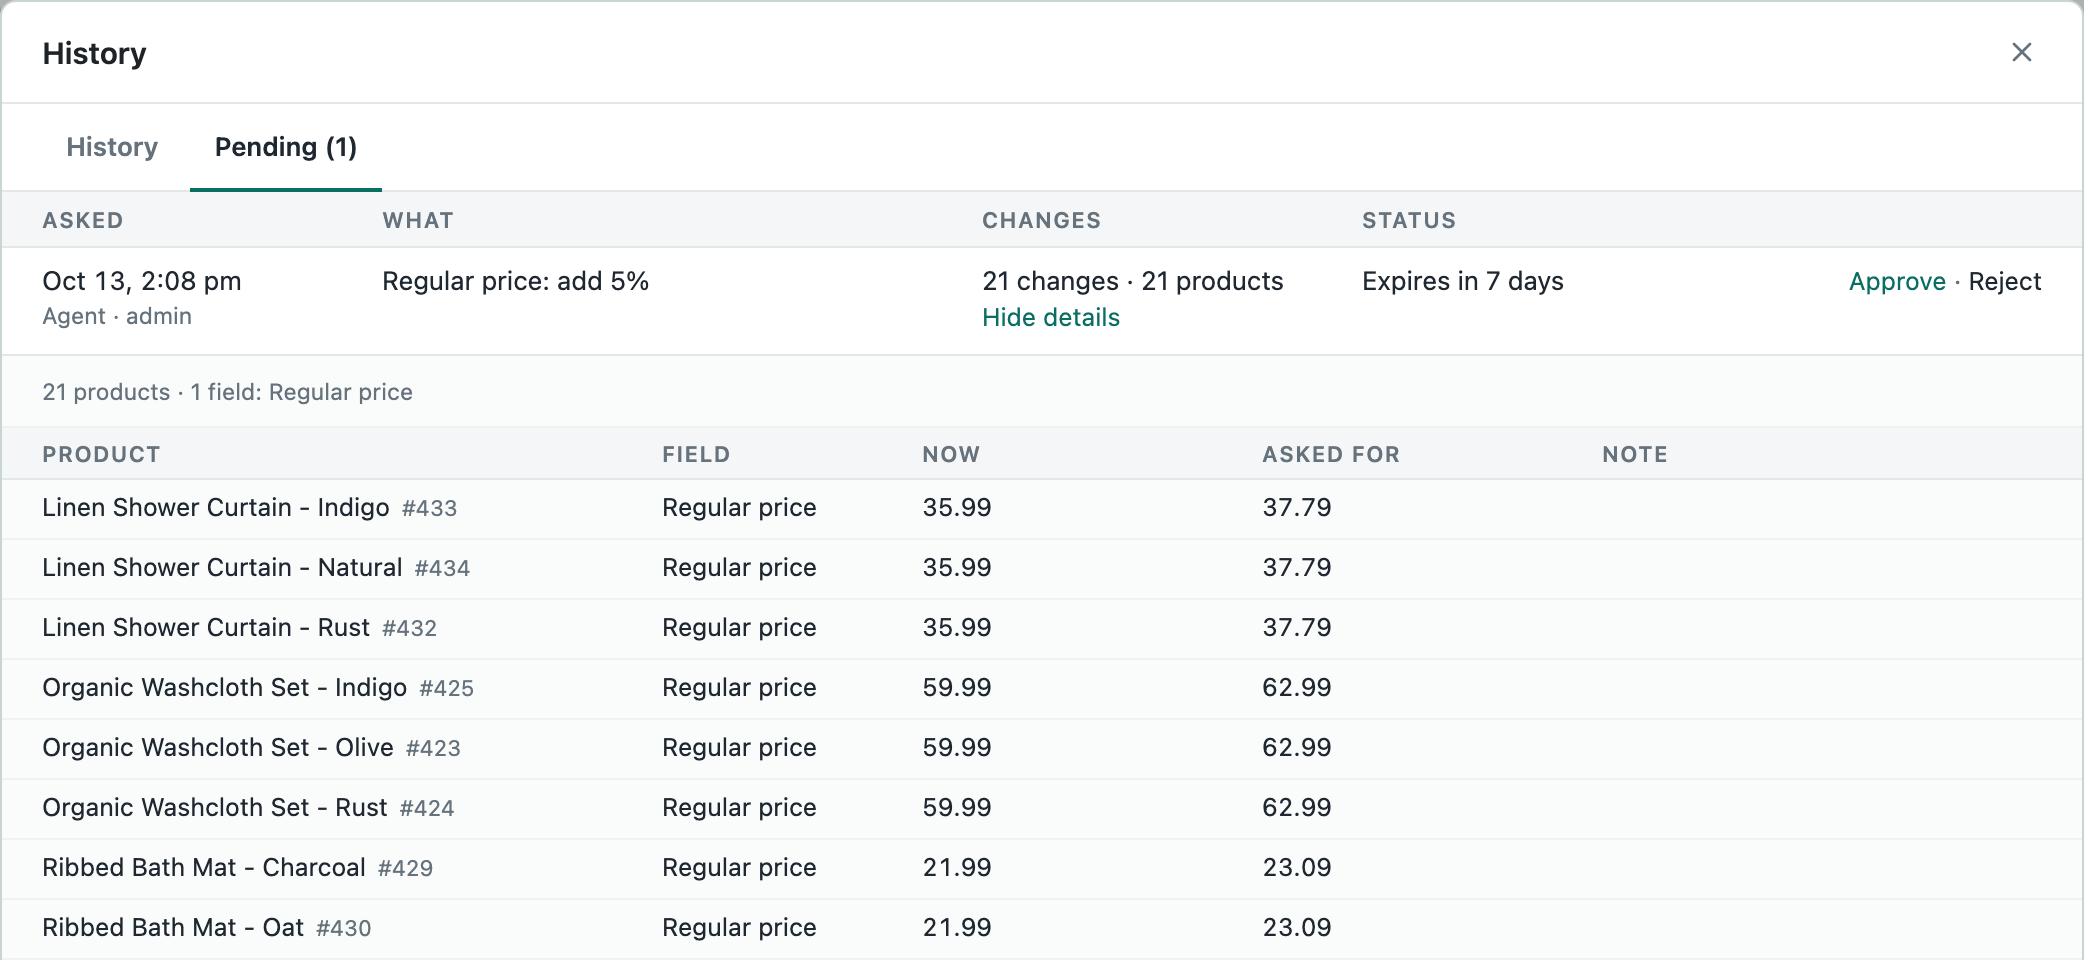This screenshot has width=2084, height=960.
Task: Click the #433 product ID
Action: (x=429, y=509)
